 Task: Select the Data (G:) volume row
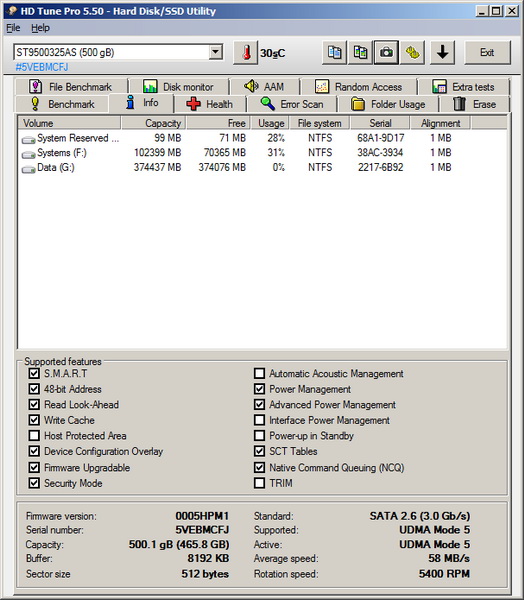(262, 168)
